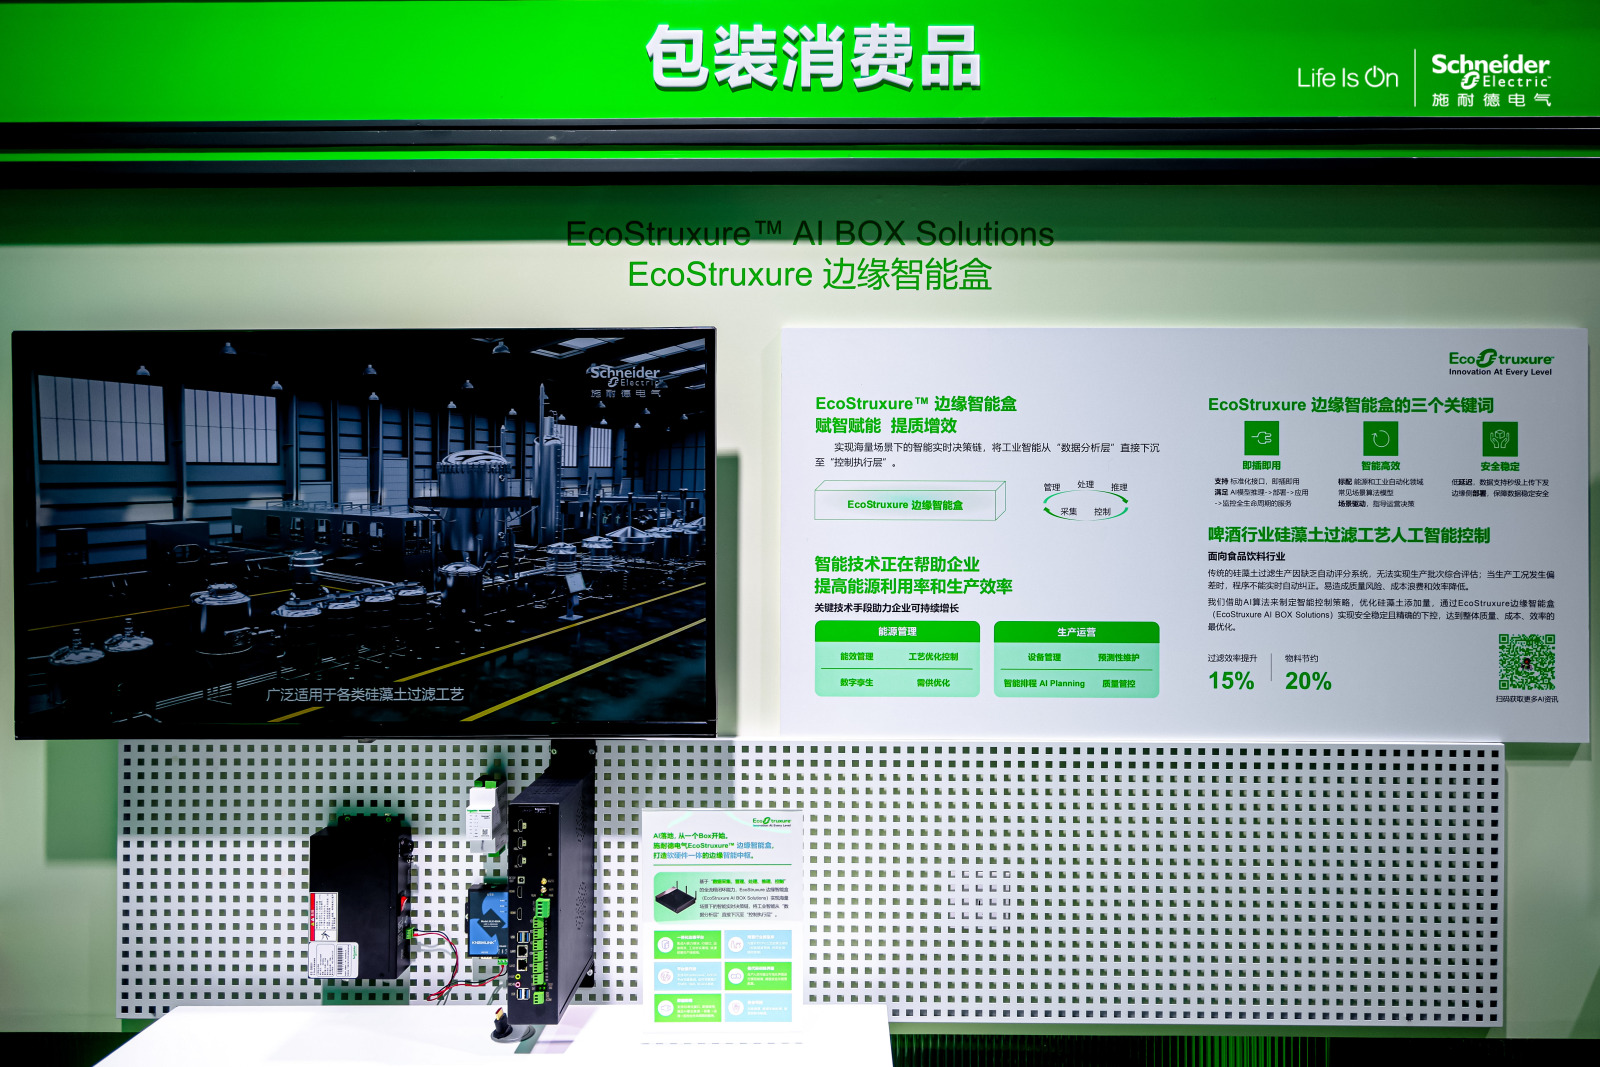Image resolution: width=1600 pixels, height=1067 pixels.
Task: Click the shield icon above 安全稳定
Action: [x=1499, y=439]
